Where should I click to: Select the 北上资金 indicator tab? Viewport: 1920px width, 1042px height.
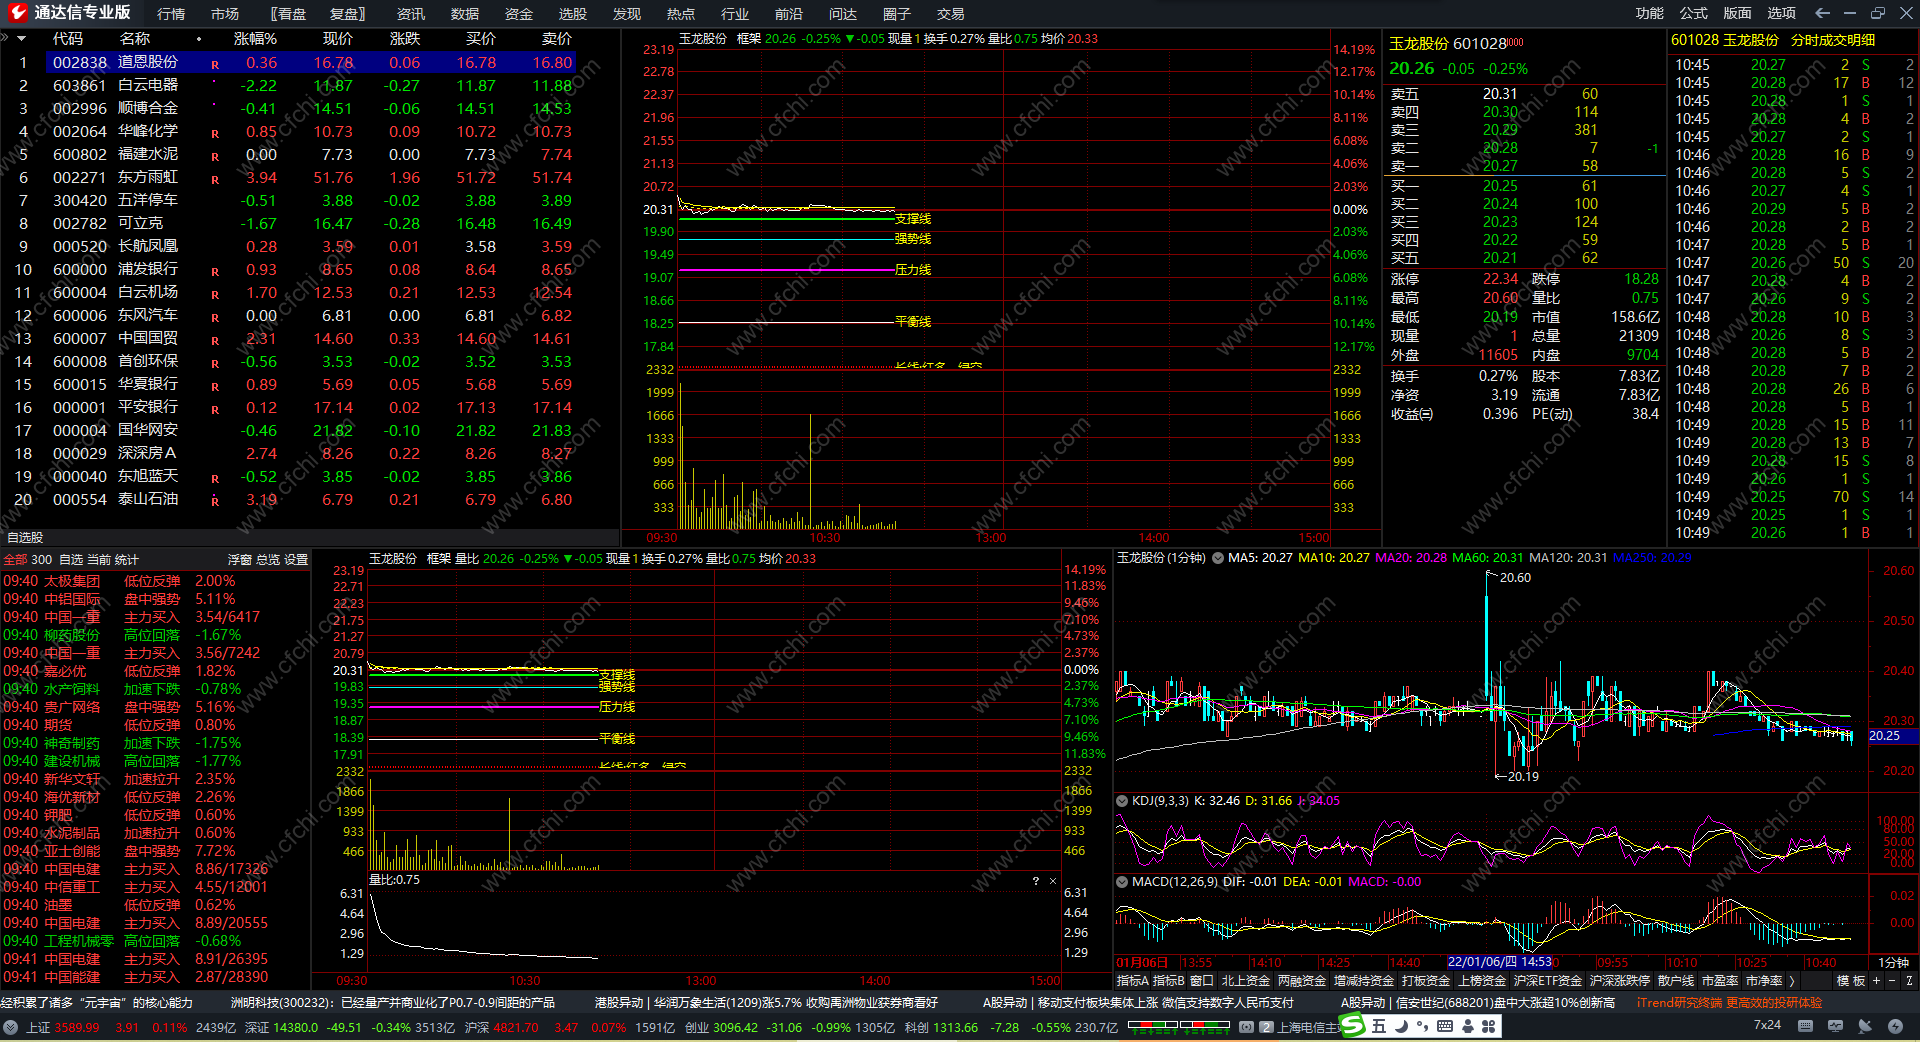tap(1246, 981)
